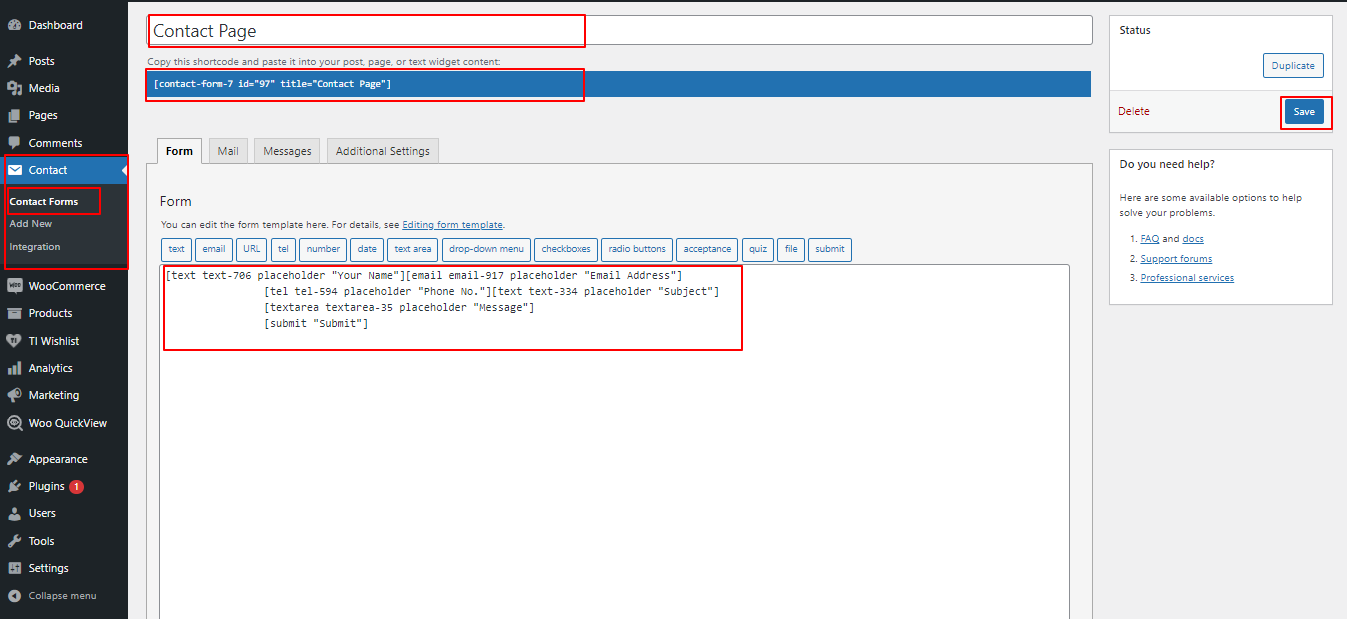
Task: Open the WooCommerce icon in sidebar
Action: 14,286
